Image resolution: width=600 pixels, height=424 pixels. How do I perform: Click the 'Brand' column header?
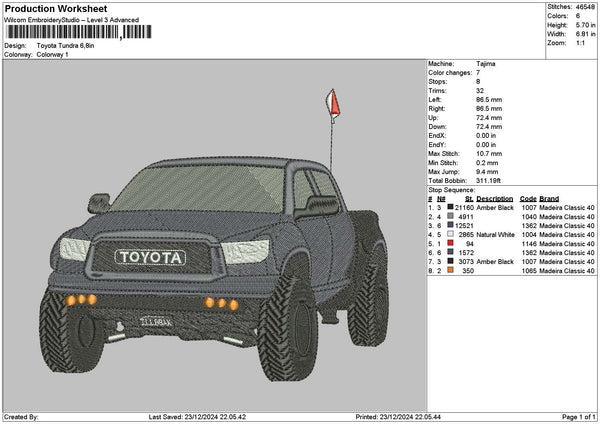point(549,199)
